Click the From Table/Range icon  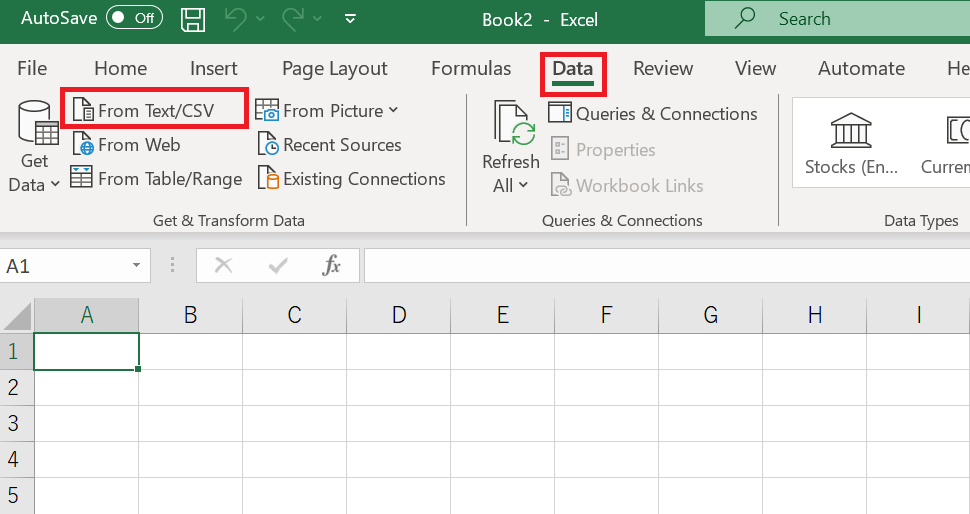[x=82, y=179]
